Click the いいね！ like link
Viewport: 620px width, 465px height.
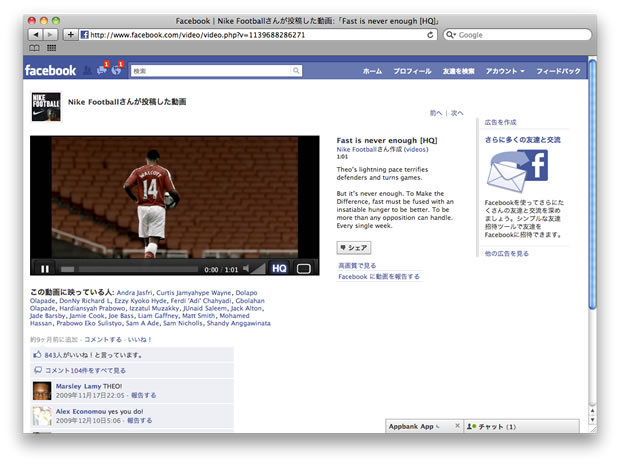coord(139,339)
